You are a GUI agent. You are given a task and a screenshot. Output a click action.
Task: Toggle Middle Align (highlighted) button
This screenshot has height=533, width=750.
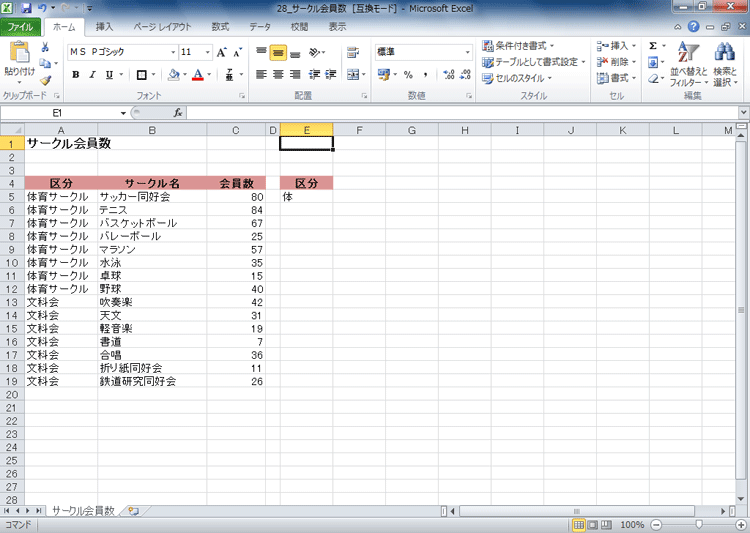pos(278,52)
